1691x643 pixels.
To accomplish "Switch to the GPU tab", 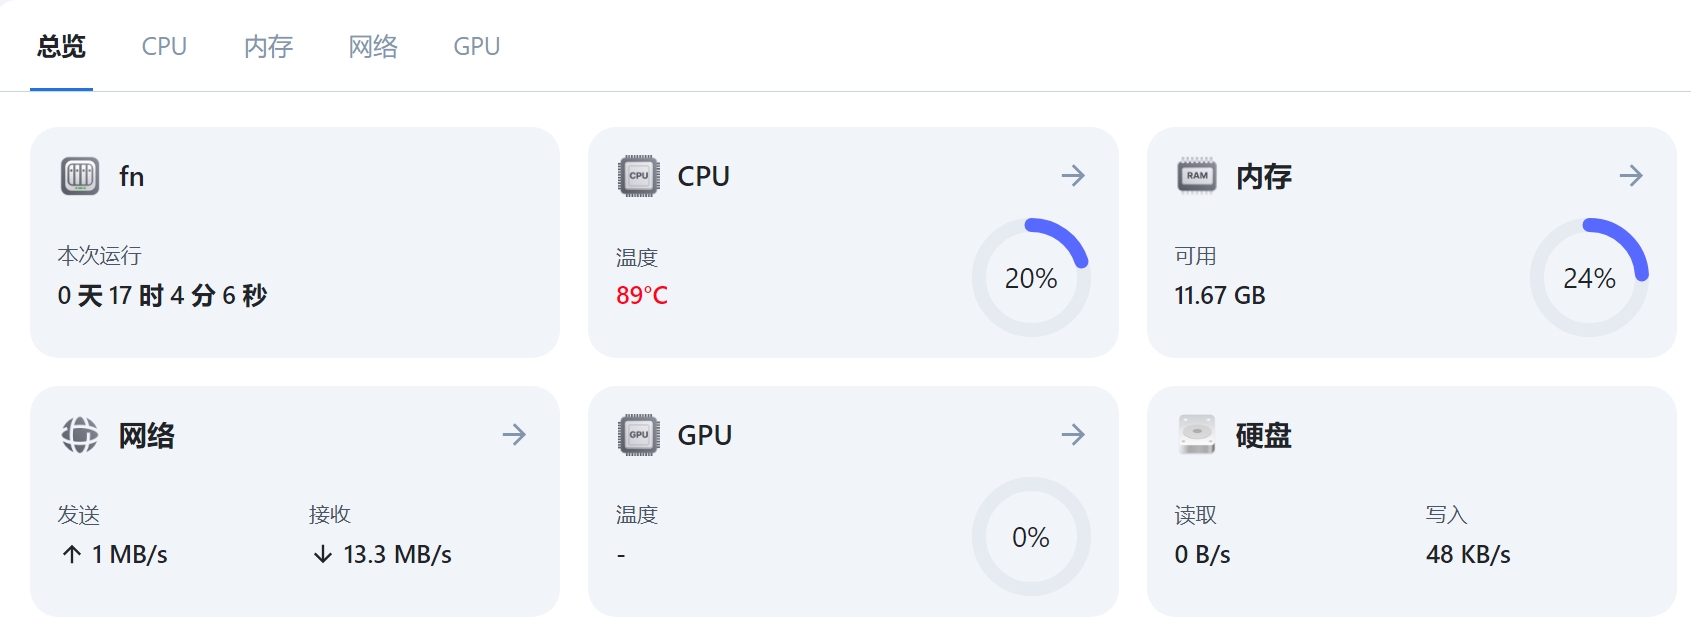I will coord(477,47).
